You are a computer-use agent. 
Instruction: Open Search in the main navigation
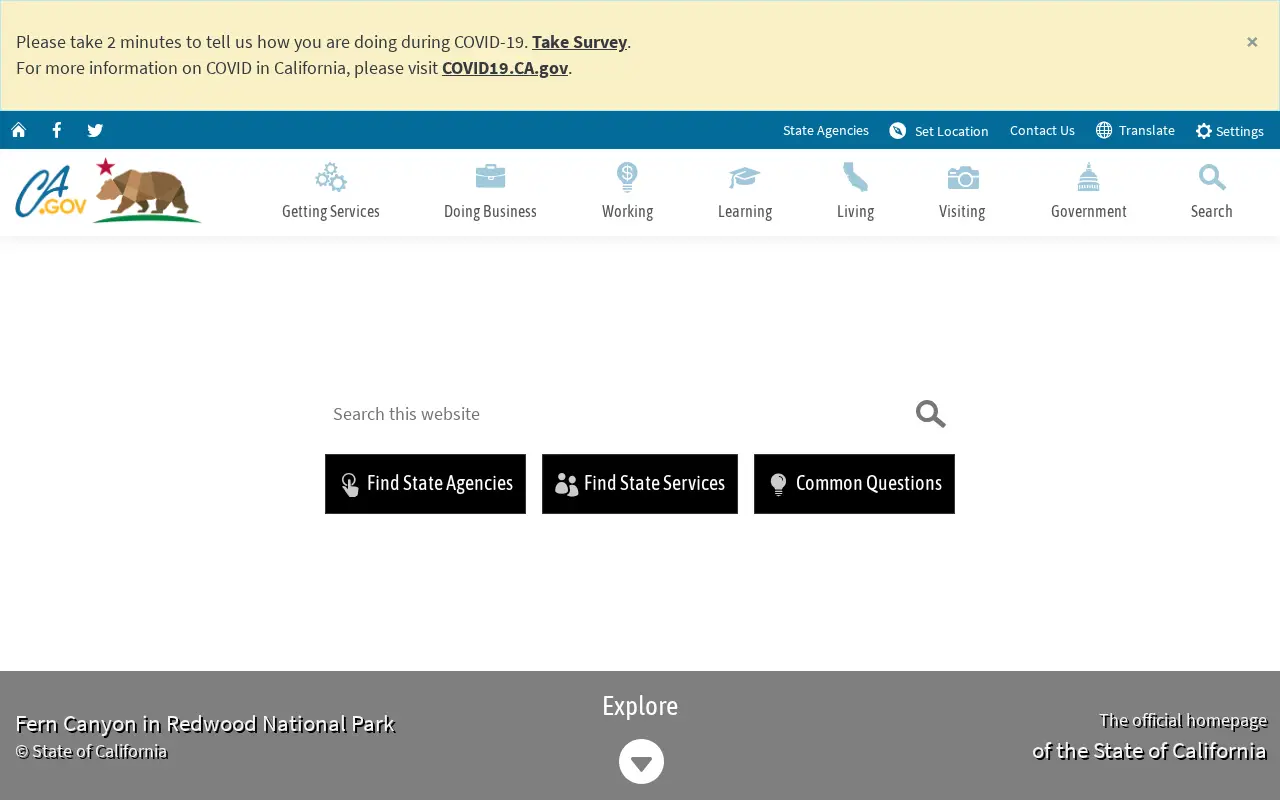(x=1212, y=192)
